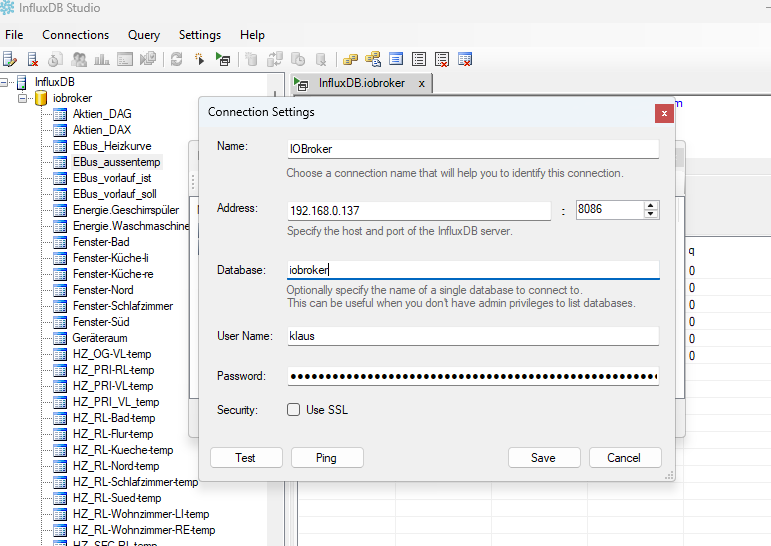This screenshot has height=546, width=771.
Task: Click the InfluxDB.iobroker tab query icon
Action: click(301, 84)
